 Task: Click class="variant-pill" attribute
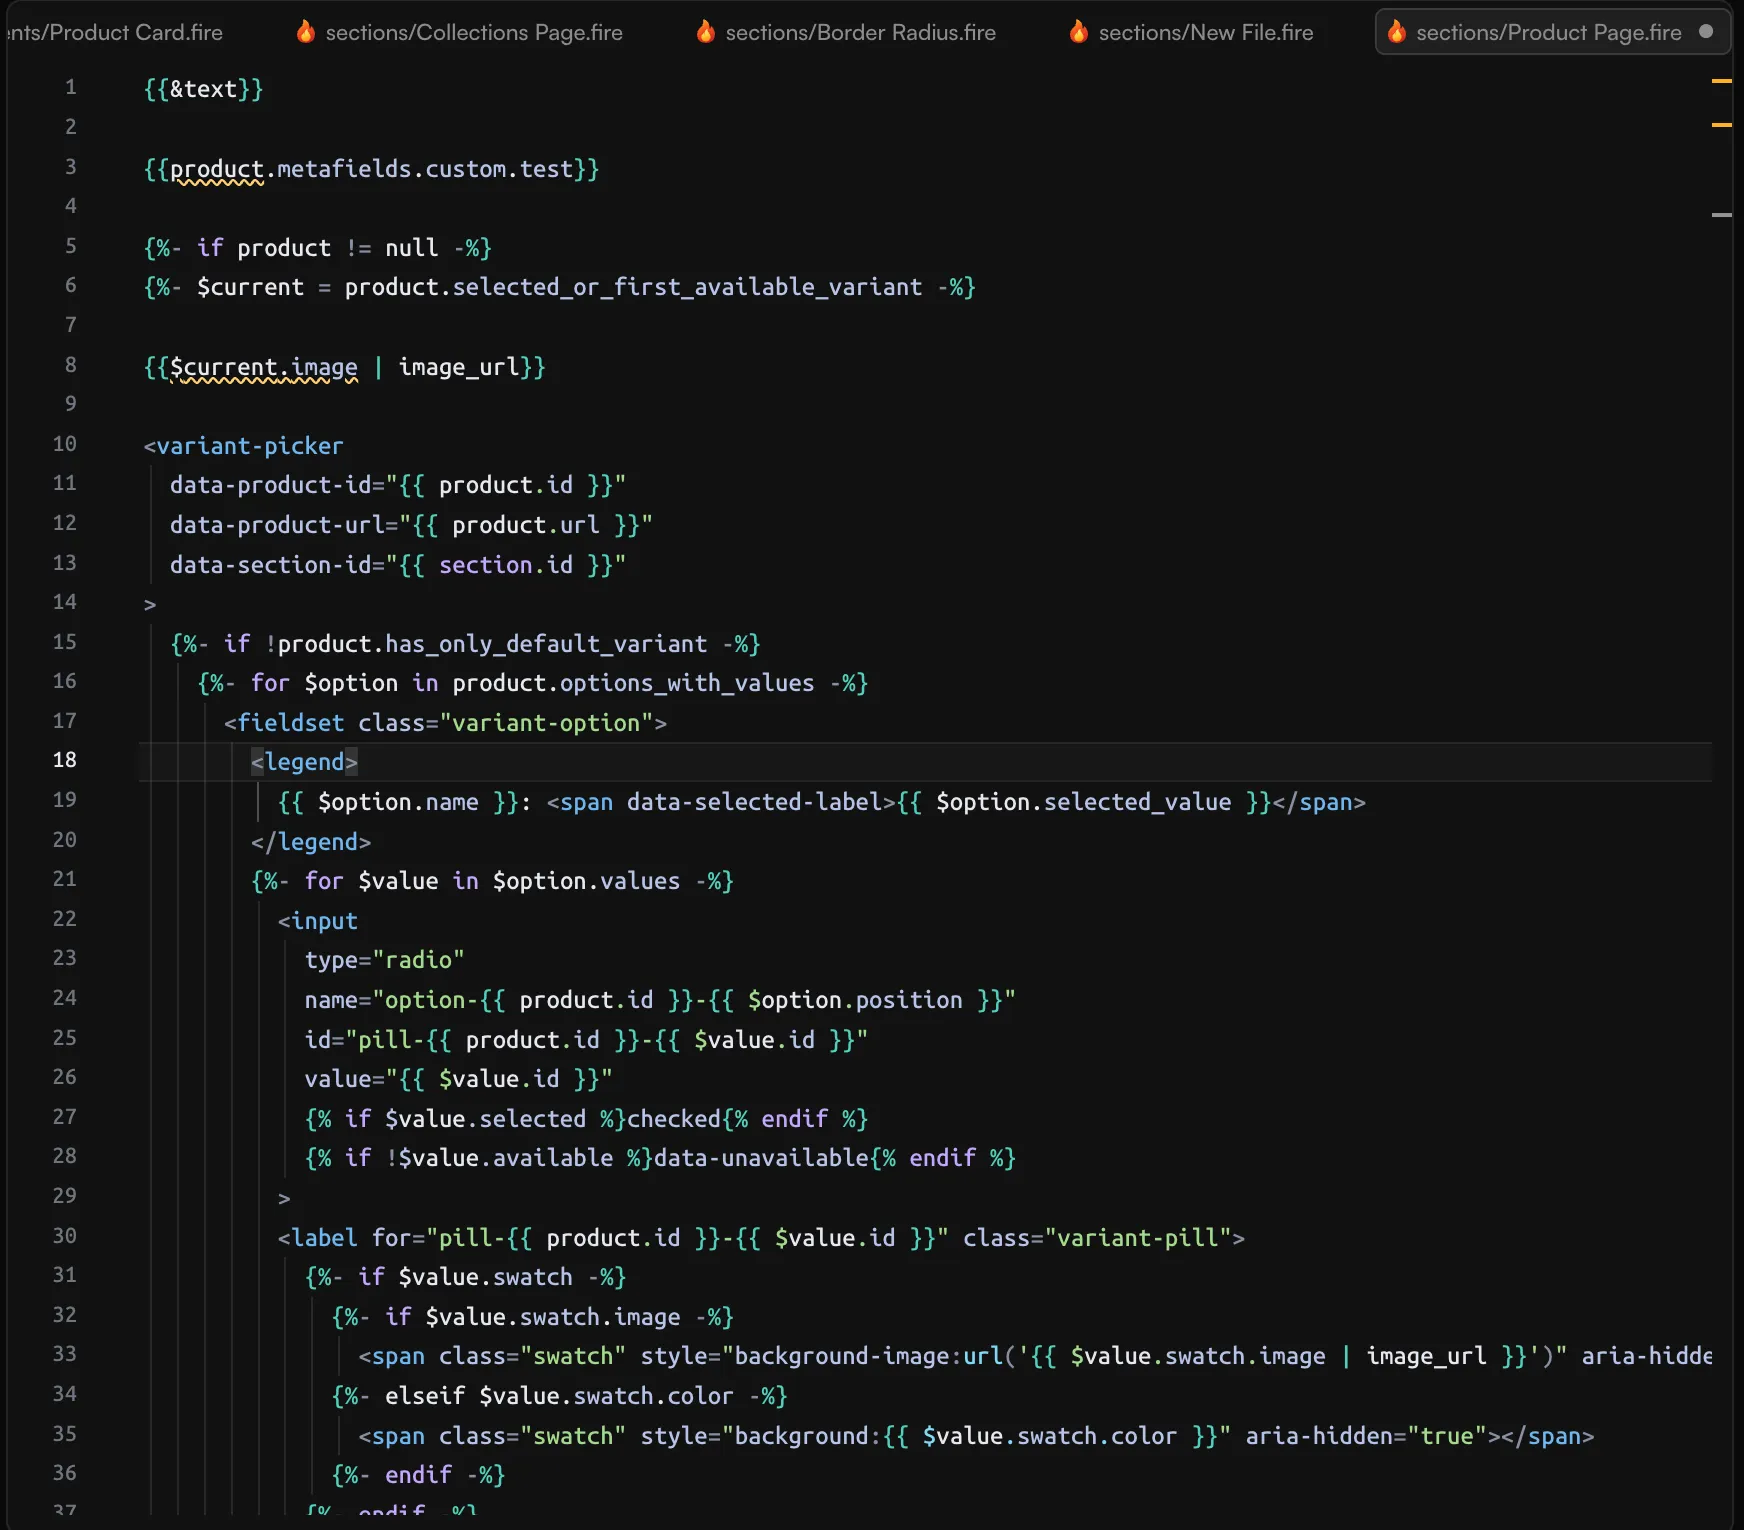click(1097, 1238)
